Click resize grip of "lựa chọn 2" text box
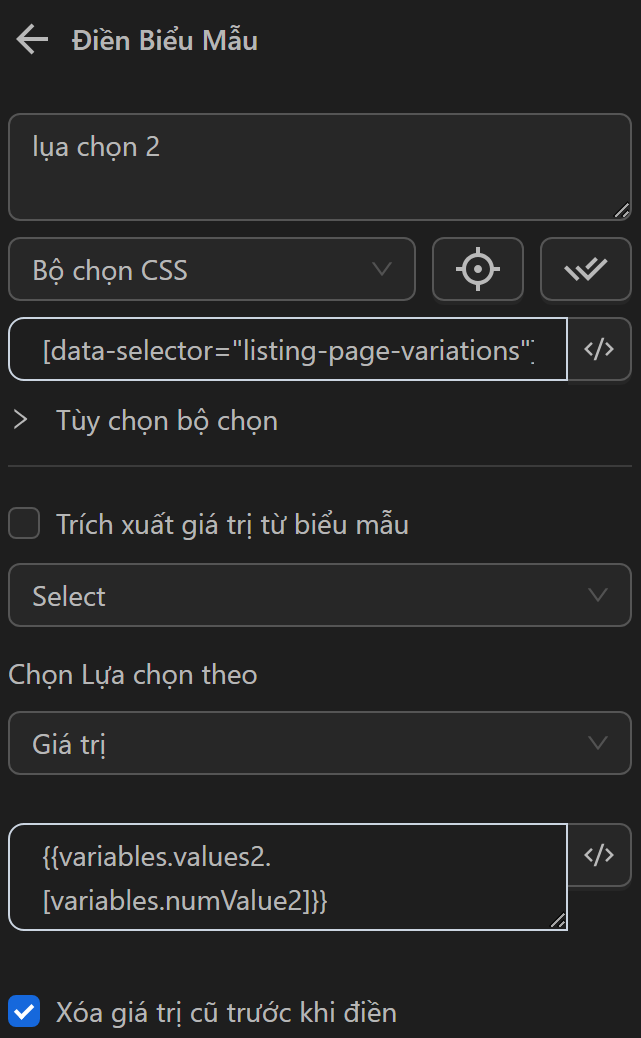The height and width of the screenshot is (1038, 641). [x=621, y=210]
